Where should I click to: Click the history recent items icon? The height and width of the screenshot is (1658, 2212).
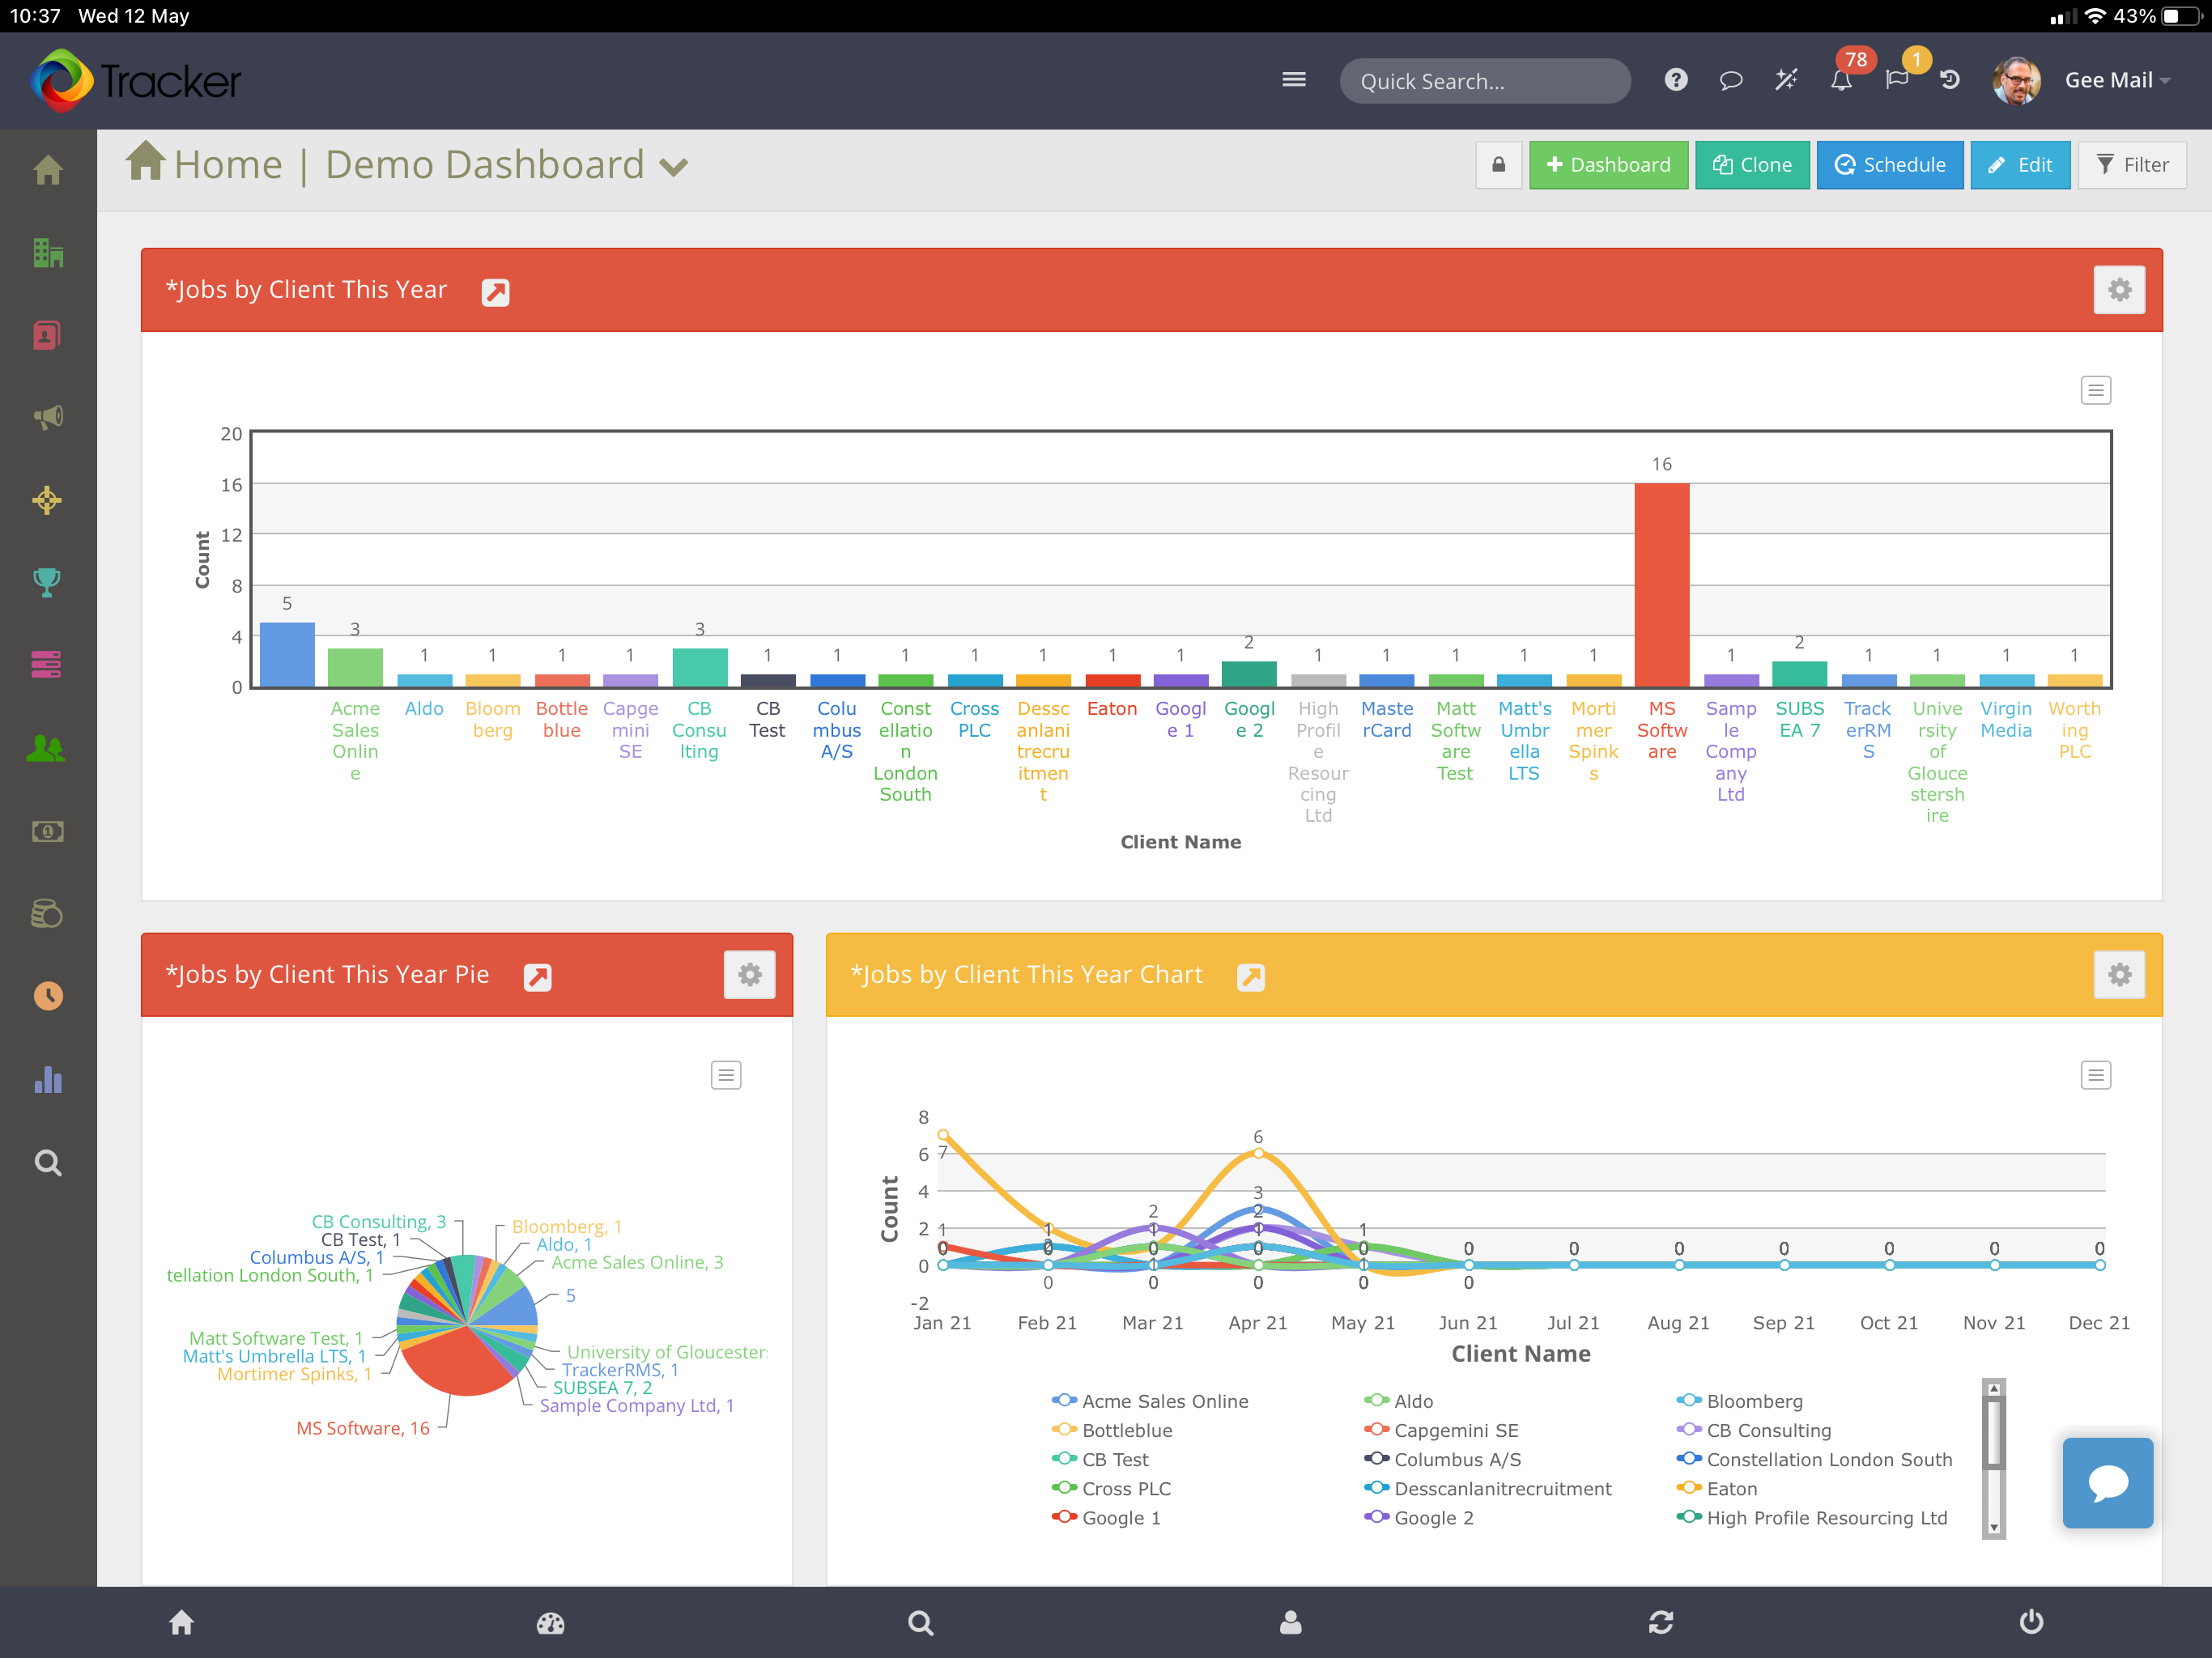(x=1950, y=80)
